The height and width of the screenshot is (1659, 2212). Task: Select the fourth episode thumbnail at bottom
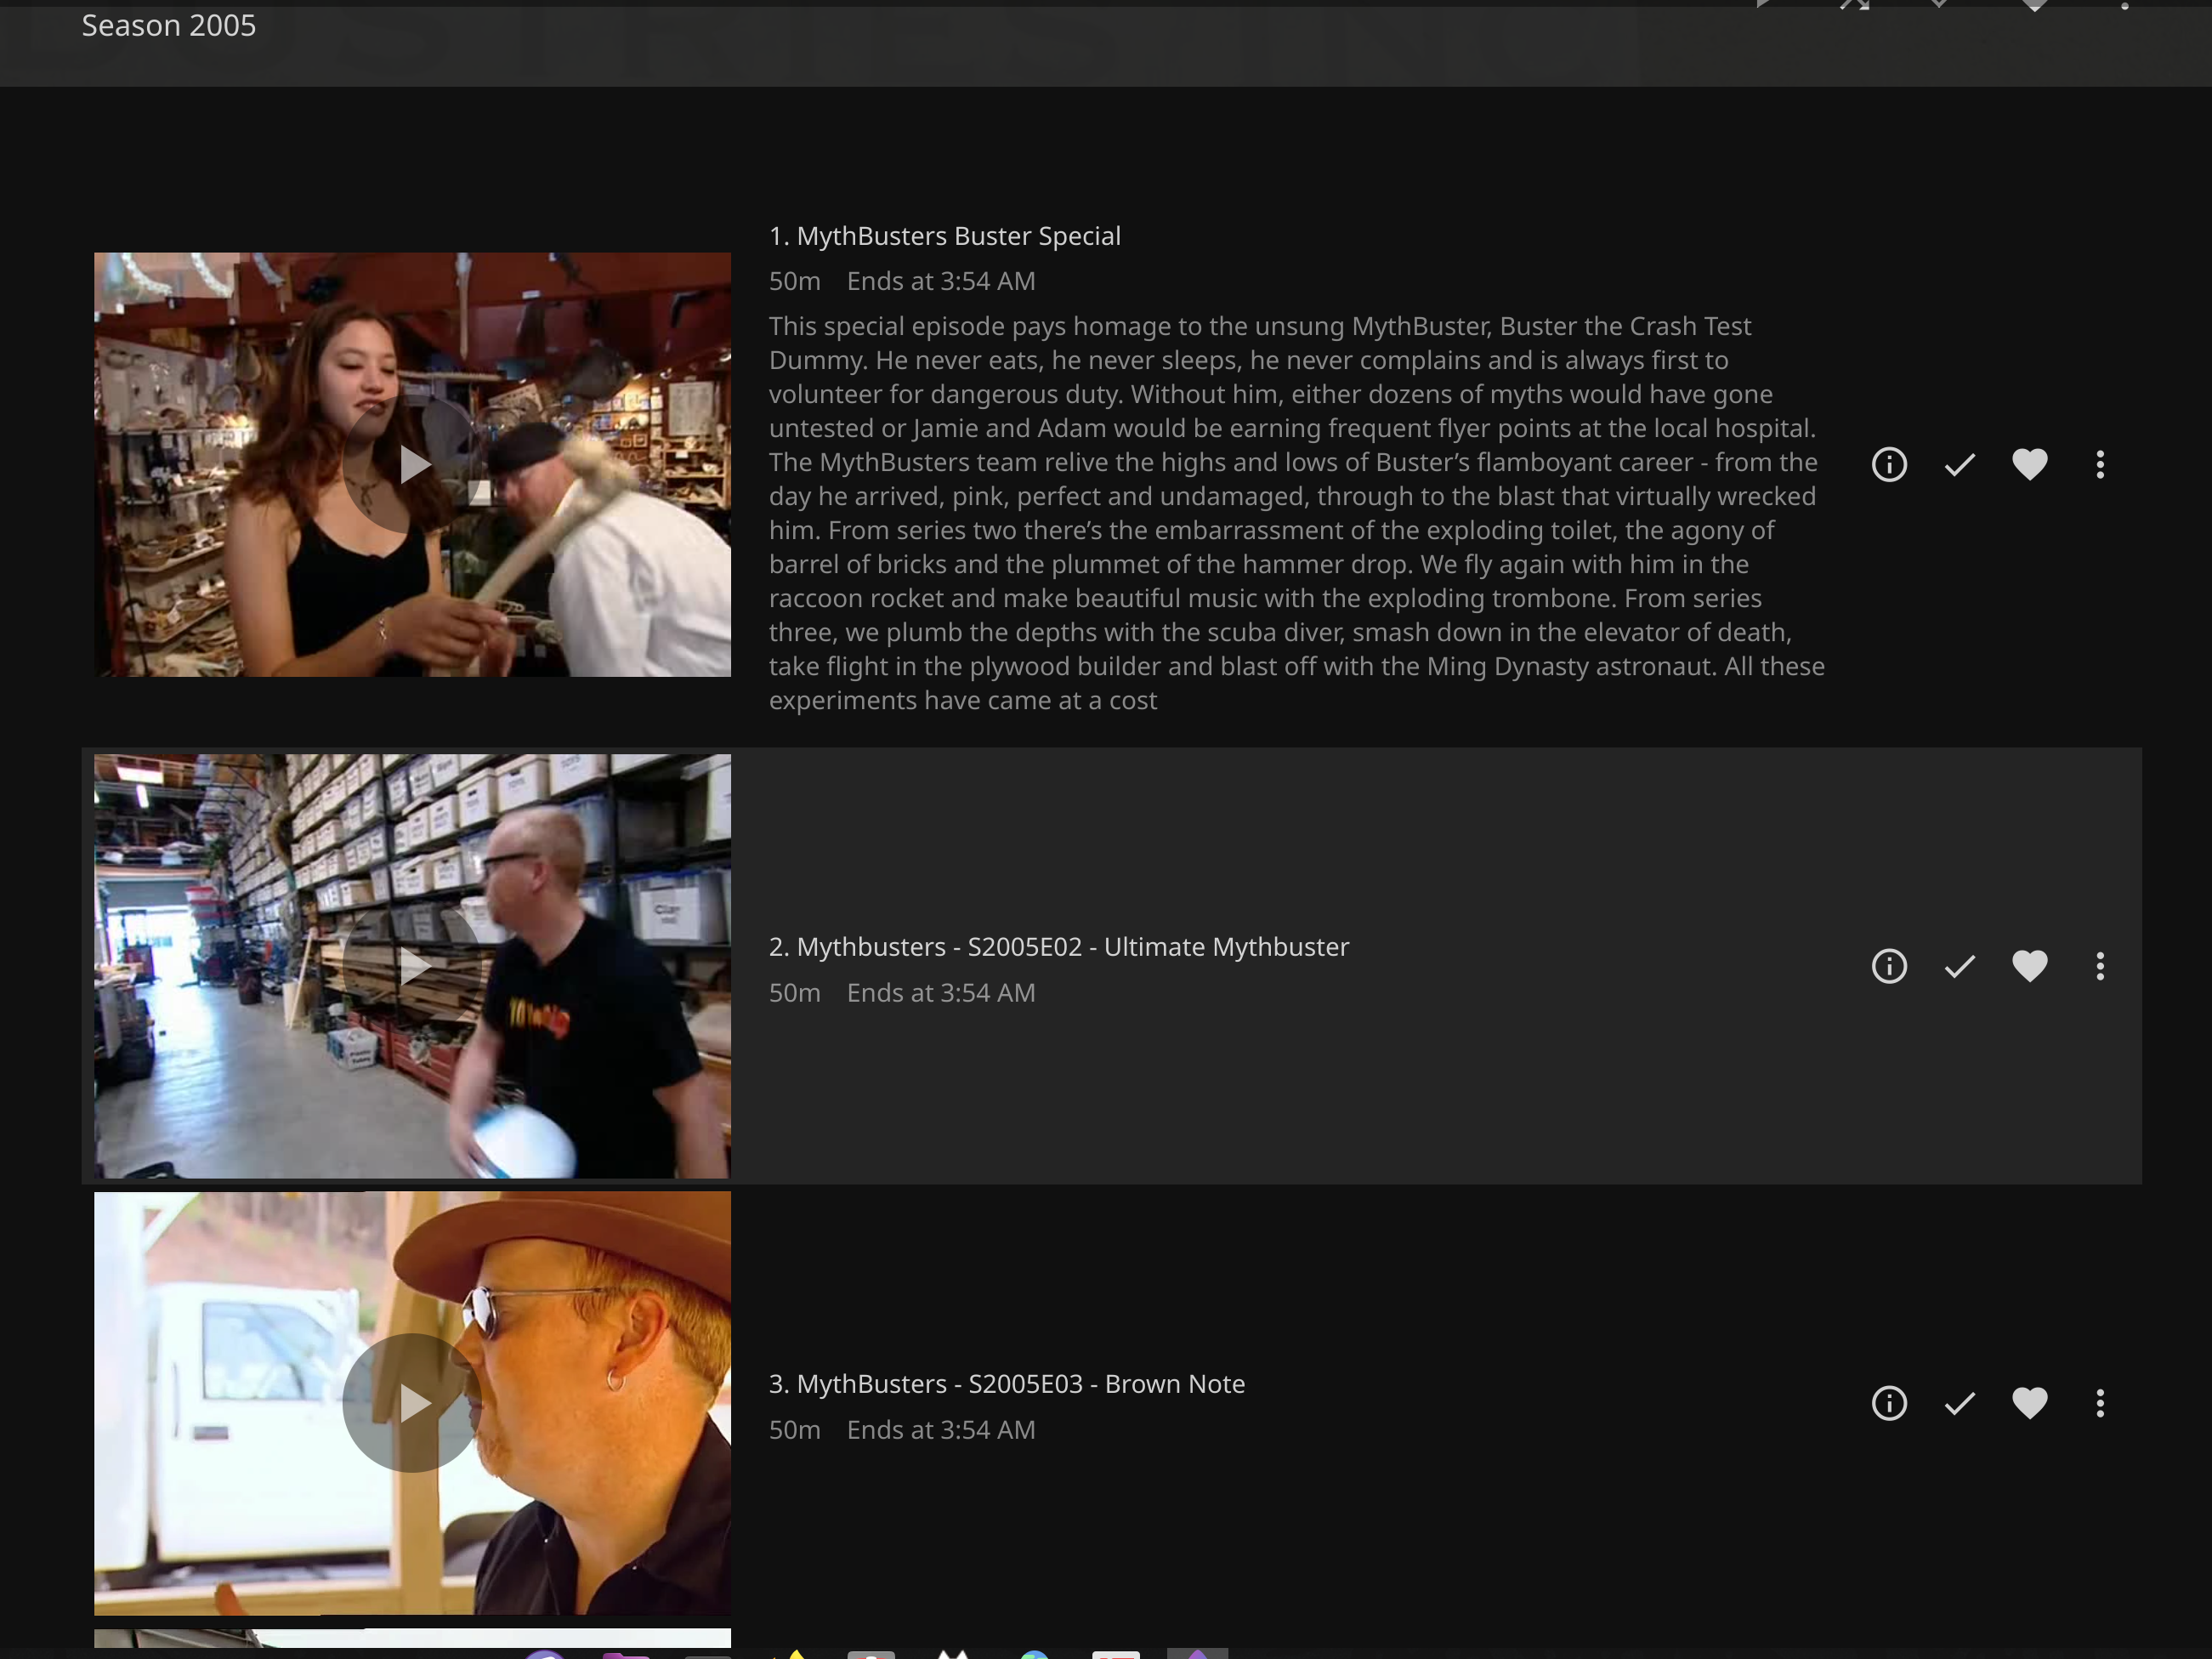412,1639
